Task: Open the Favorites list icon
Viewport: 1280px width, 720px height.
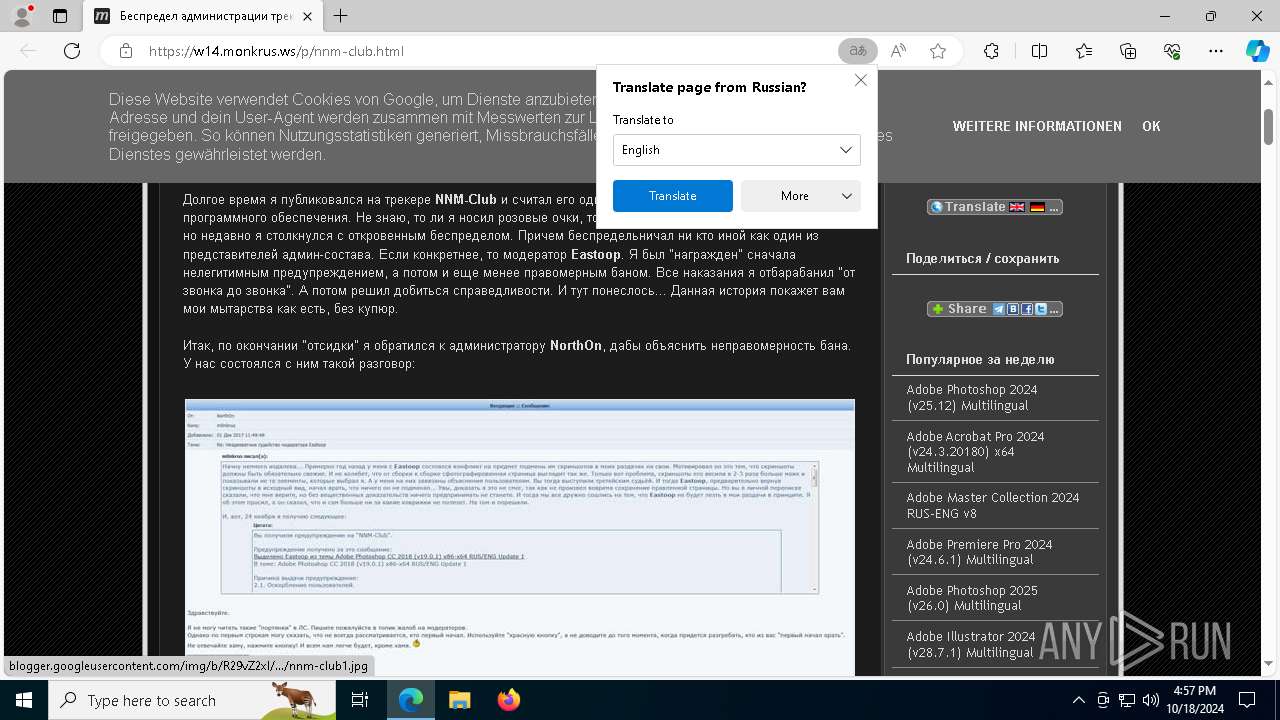Action: pos(1084,51)
